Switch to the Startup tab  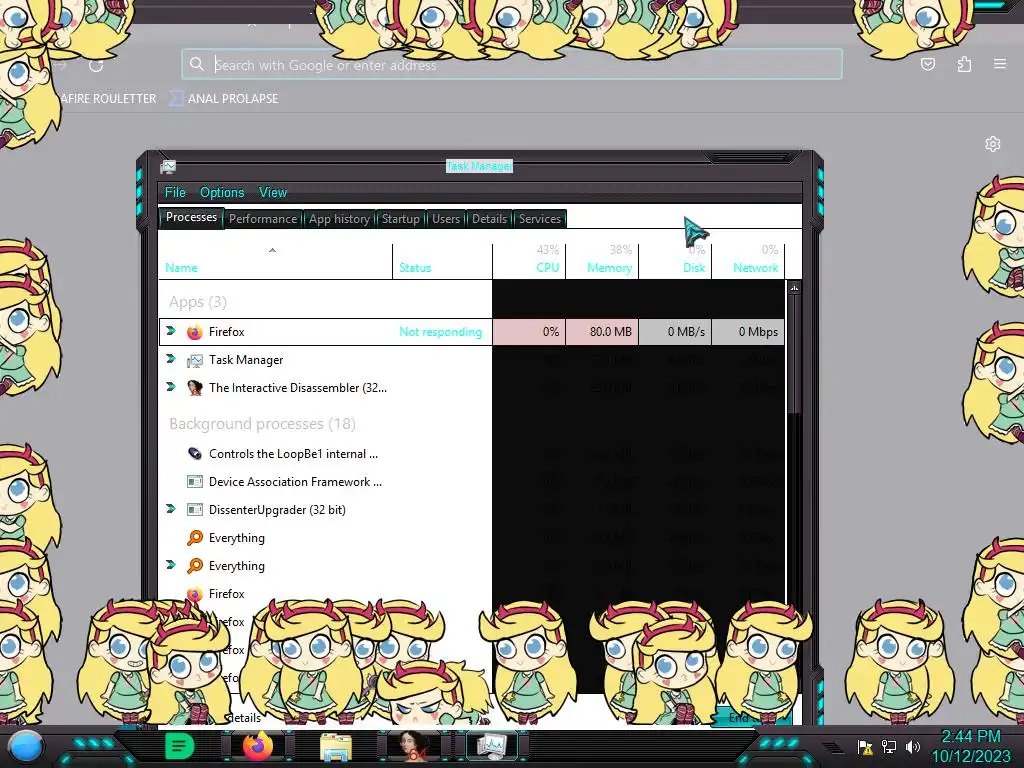tap(400, 219)
